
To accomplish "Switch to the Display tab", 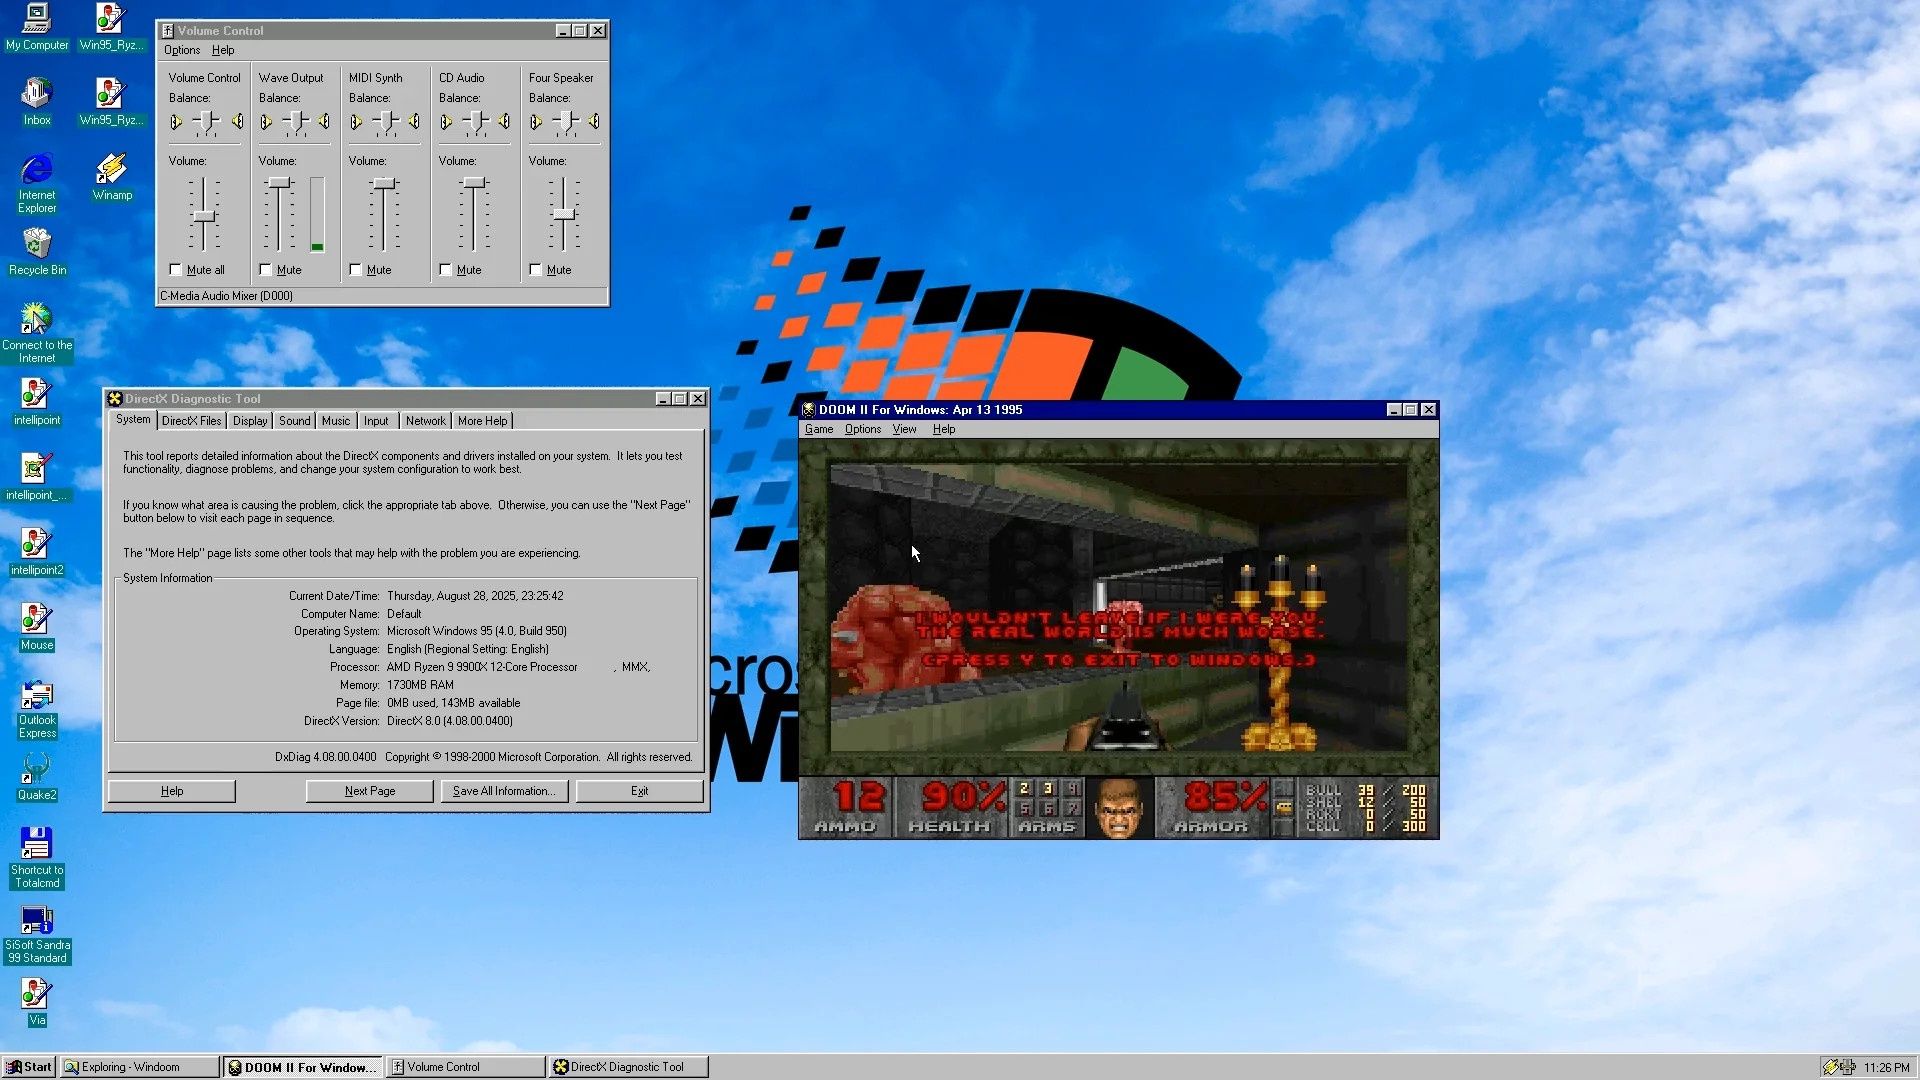I will point(250,421).
